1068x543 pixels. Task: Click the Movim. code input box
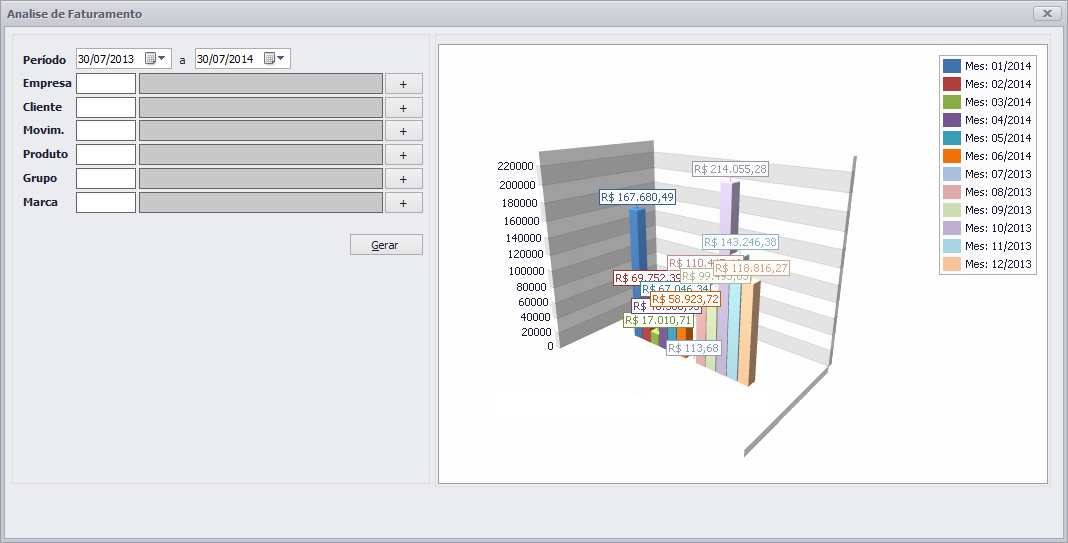tap(106, 131)
